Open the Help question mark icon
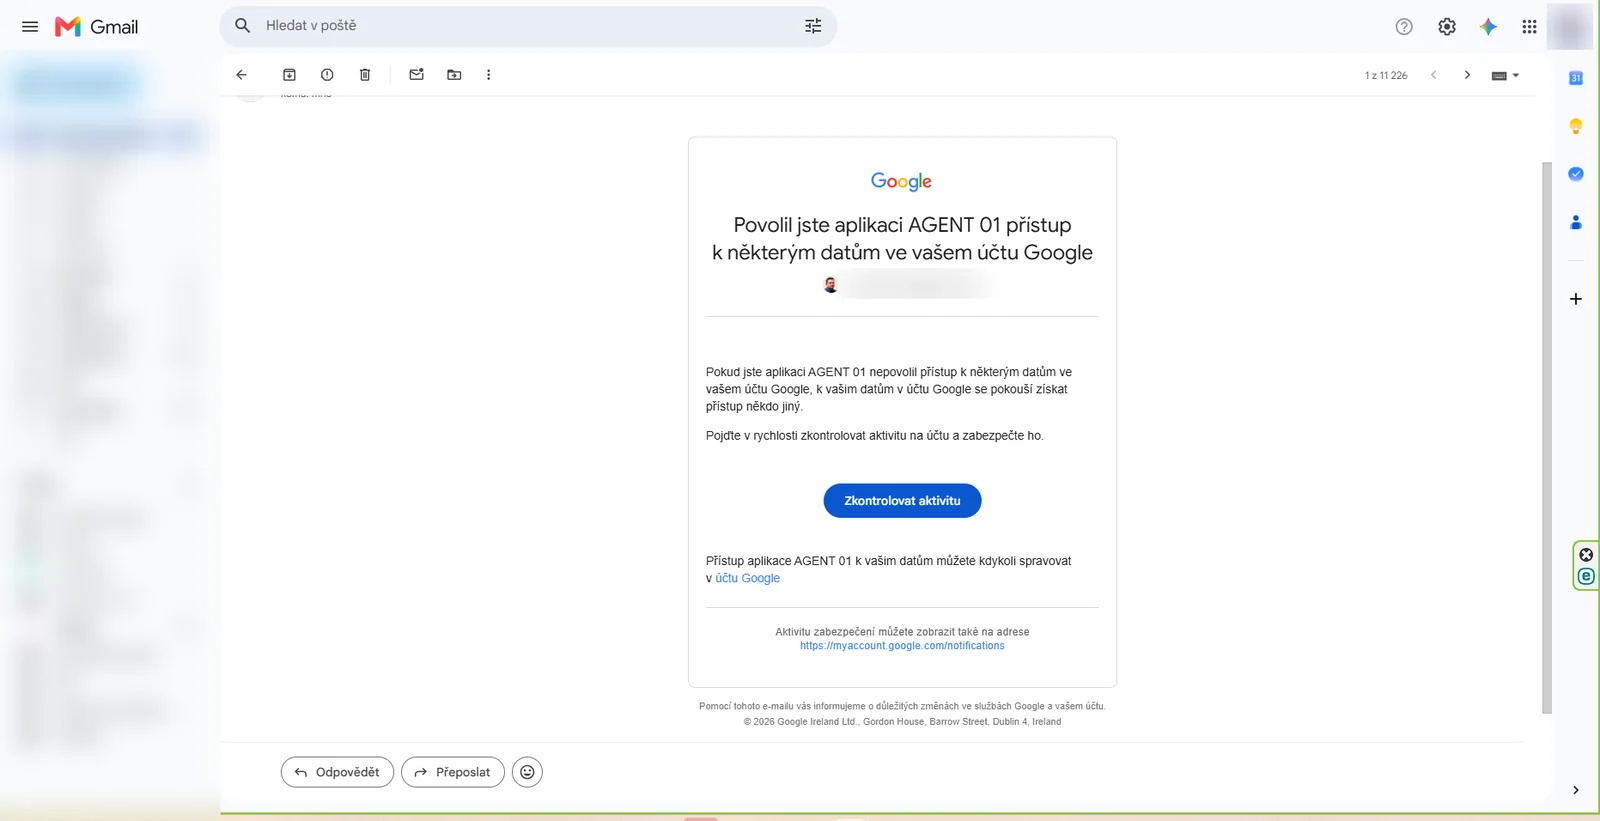This screenshot has width=1600, height=821. (x=1404, y=27)
